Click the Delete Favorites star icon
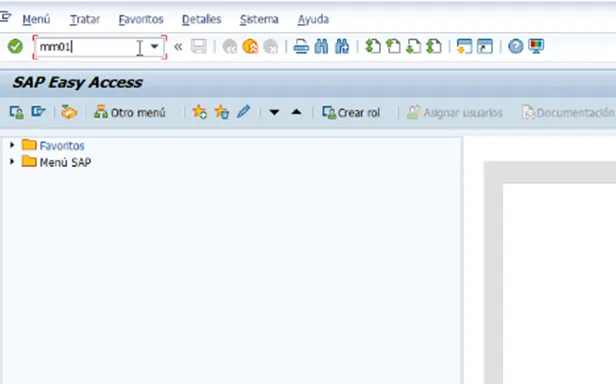616x384 pixels. tap(222, 112)
